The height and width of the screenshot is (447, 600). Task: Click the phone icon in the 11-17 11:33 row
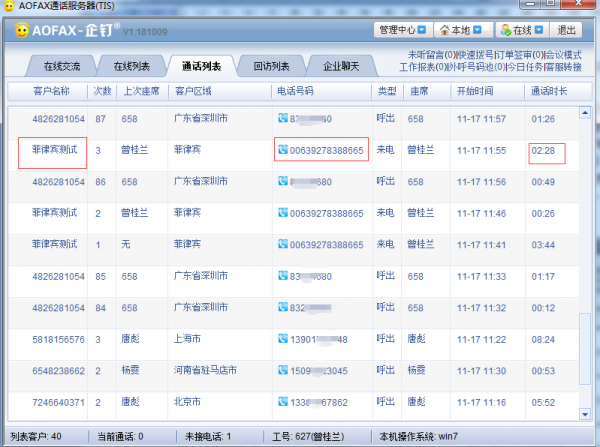[283, 276]
